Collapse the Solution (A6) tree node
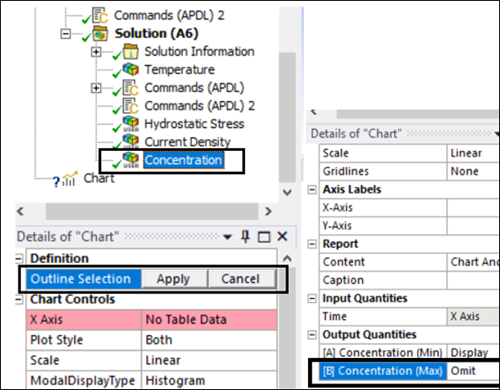Viewport: 500px width, 390px height. [x=66, y=34]
